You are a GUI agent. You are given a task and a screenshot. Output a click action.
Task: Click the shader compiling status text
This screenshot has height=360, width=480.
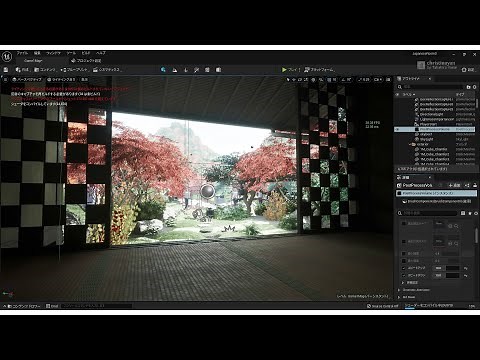point(429,305)
